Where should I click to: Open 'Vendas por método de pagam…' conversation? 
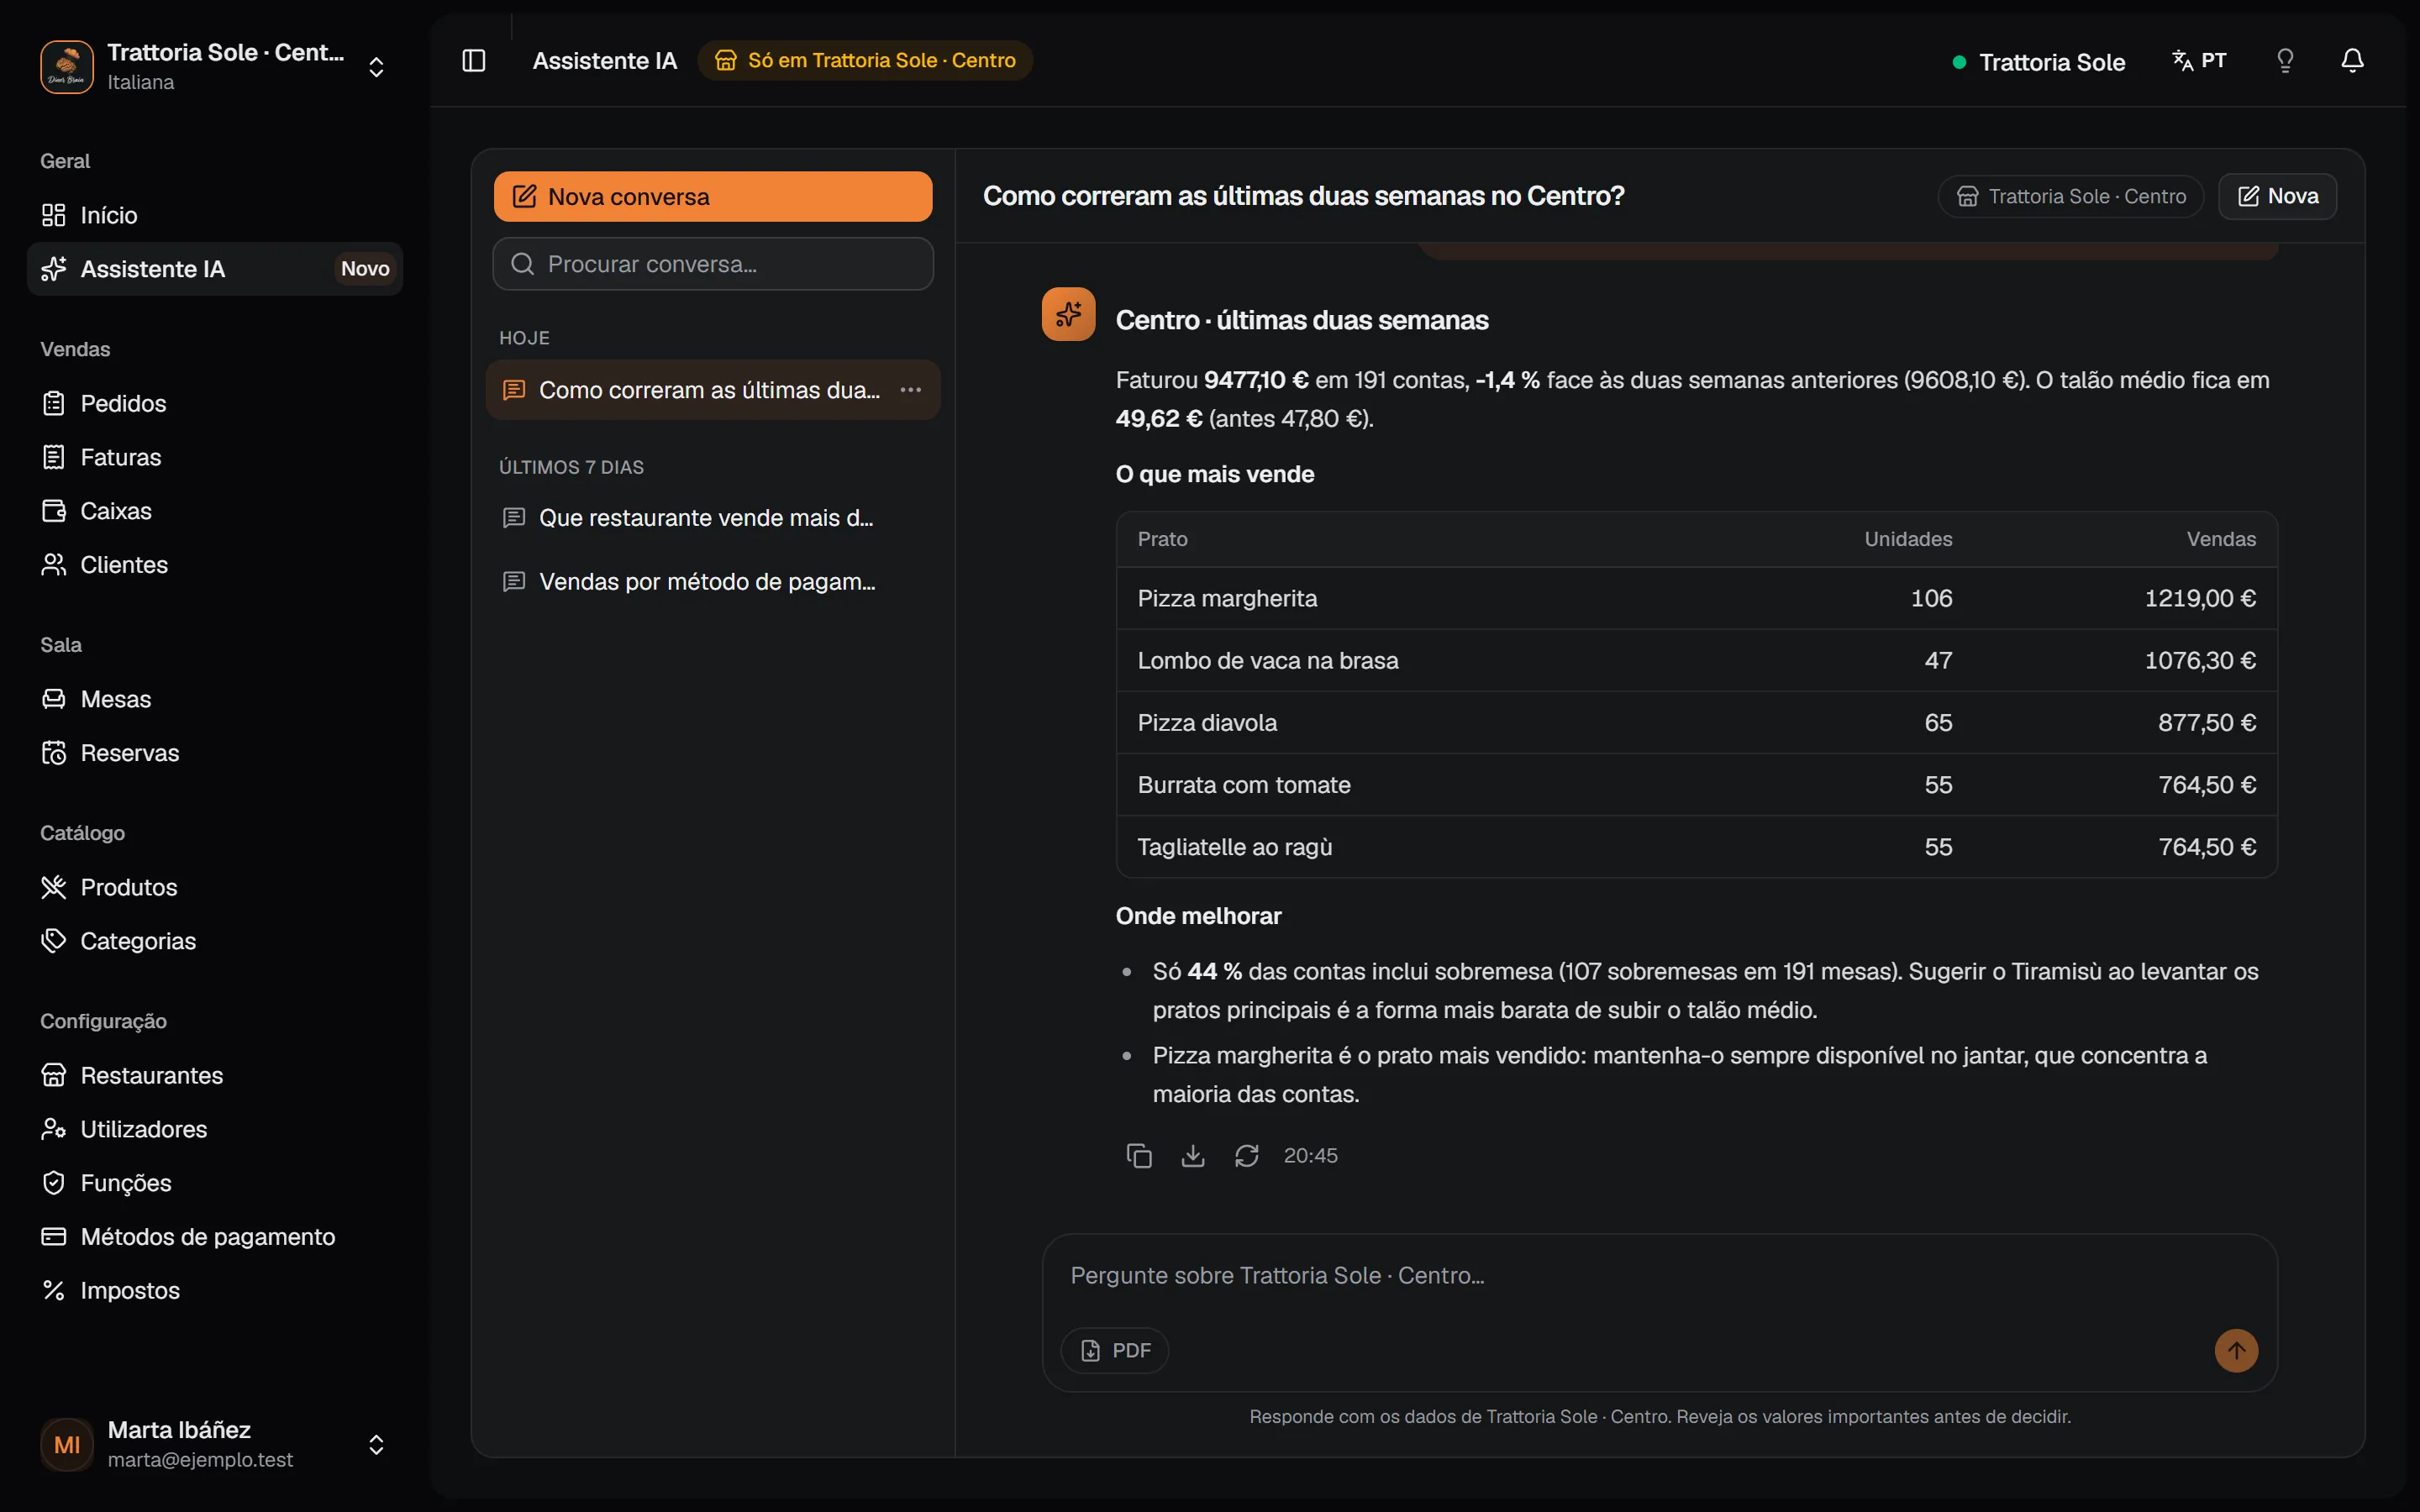[713, 582]
